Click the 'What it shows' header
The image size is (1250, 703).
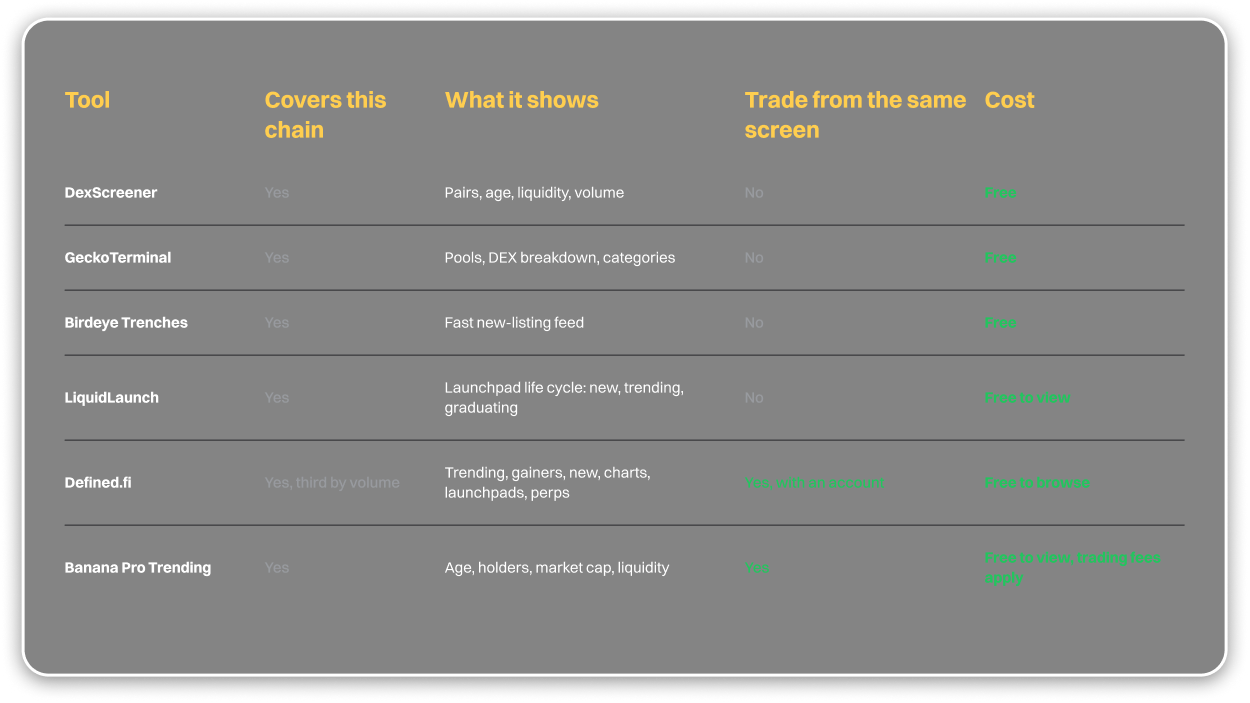click(x=521, y=100)
